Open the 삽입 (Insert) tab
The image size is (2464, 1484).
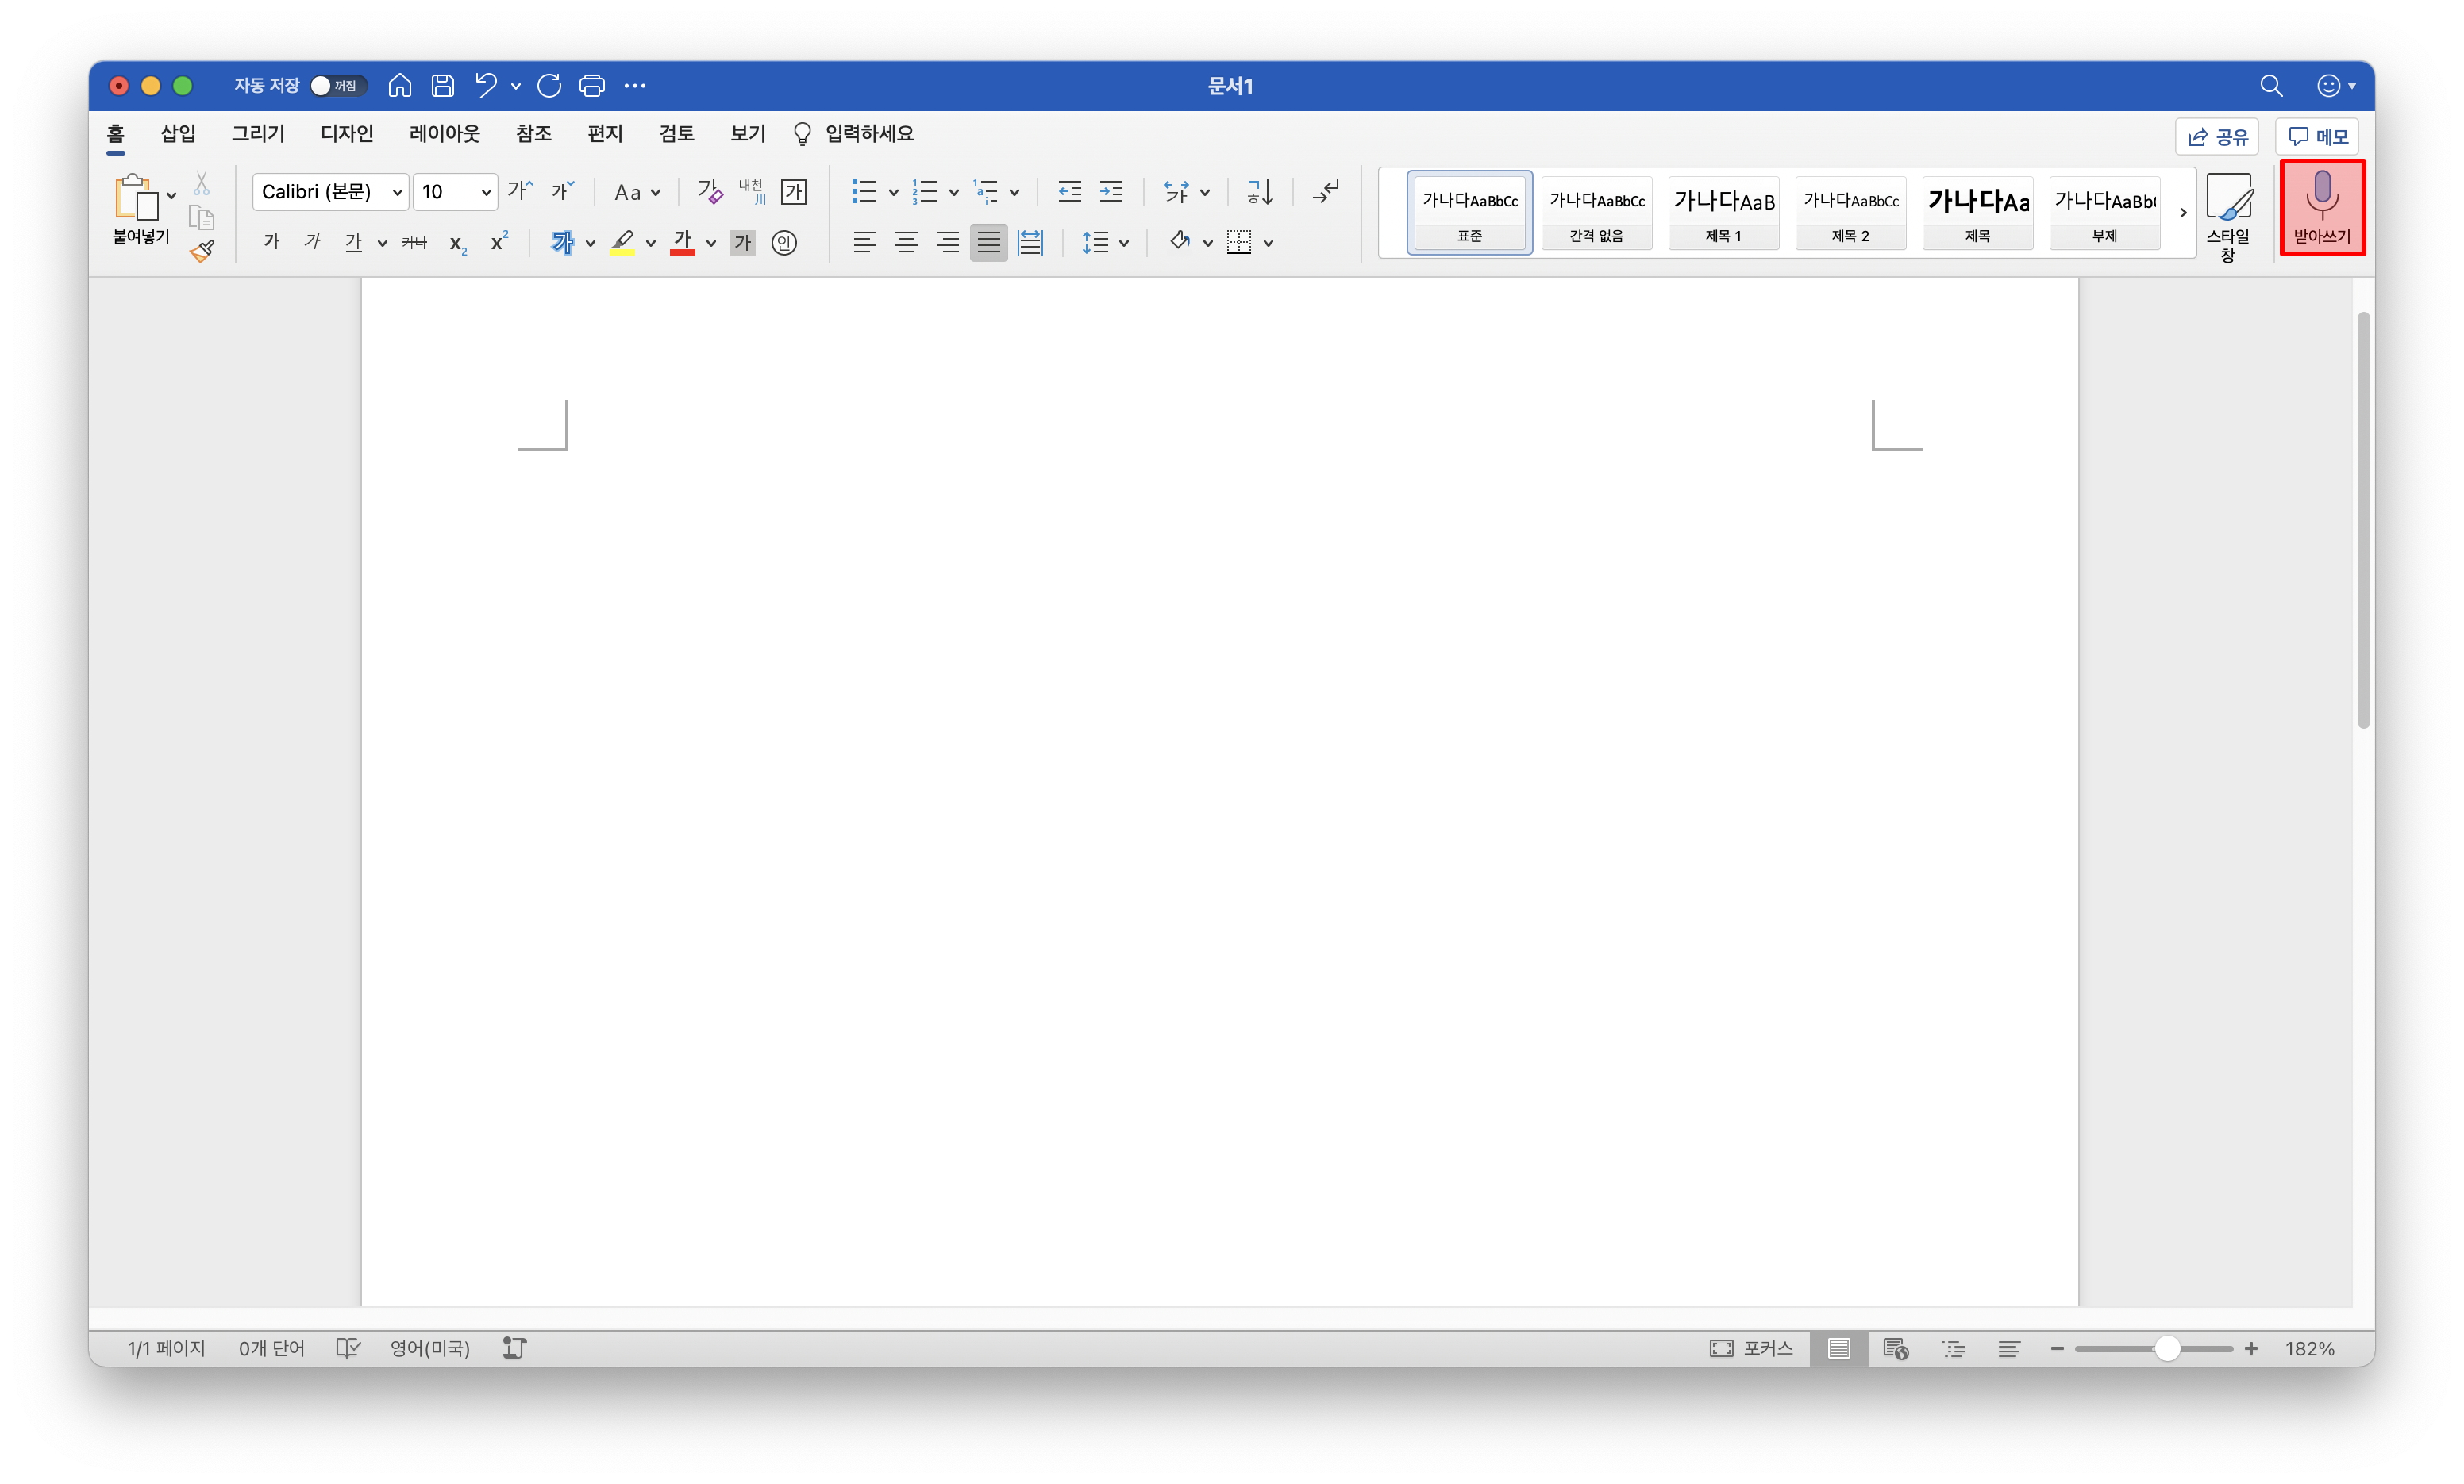[178, 133]
